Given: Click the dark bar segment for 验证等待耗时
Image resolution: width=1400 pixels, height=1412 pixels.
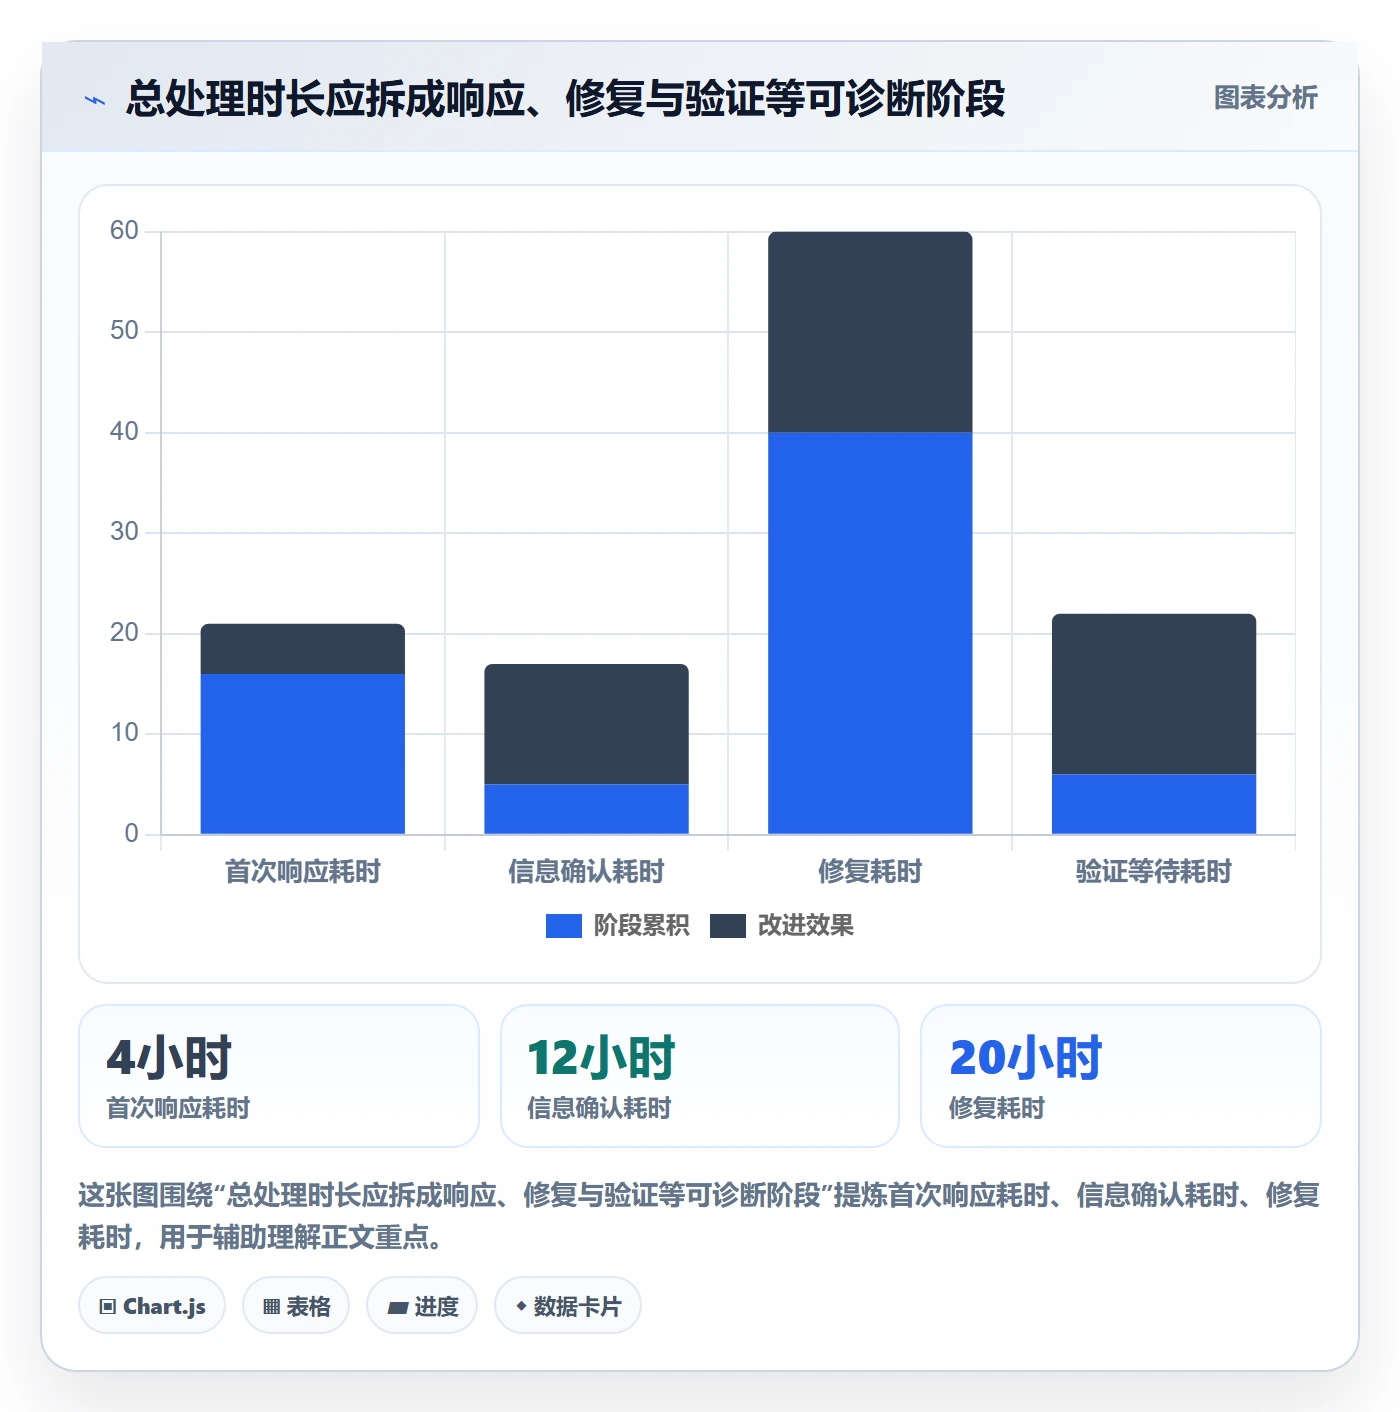Looking at the screenshot, I should 1154,694.
